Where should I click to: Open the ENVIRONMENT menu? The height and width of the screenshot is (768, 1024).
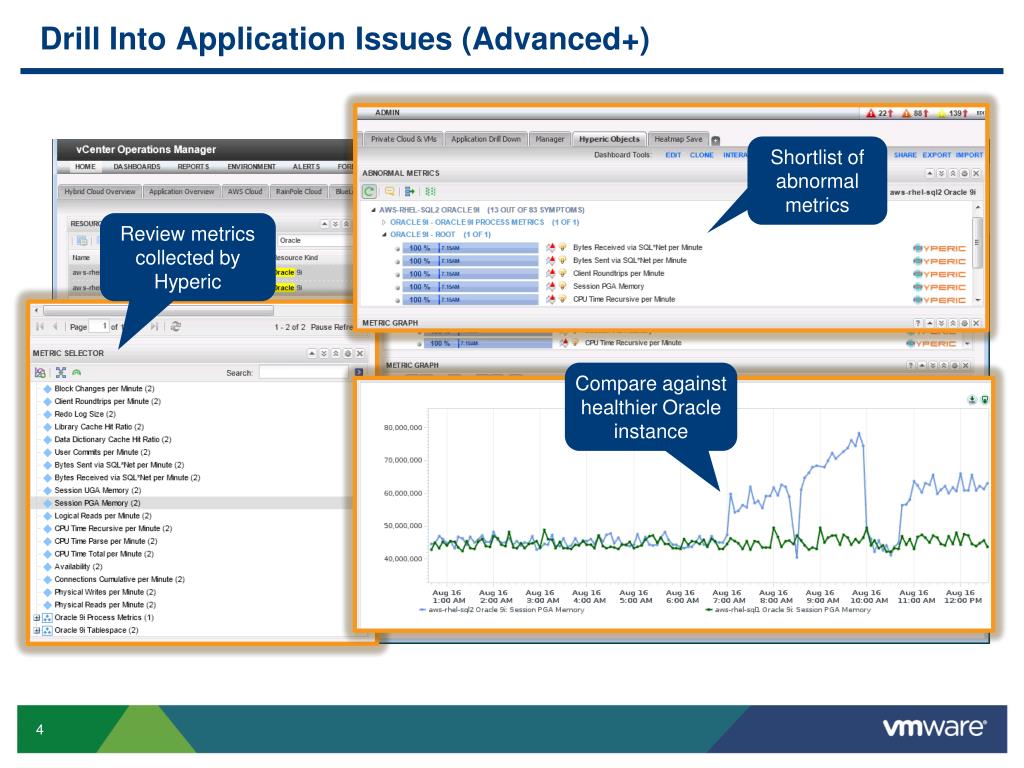tap(251, 167)
